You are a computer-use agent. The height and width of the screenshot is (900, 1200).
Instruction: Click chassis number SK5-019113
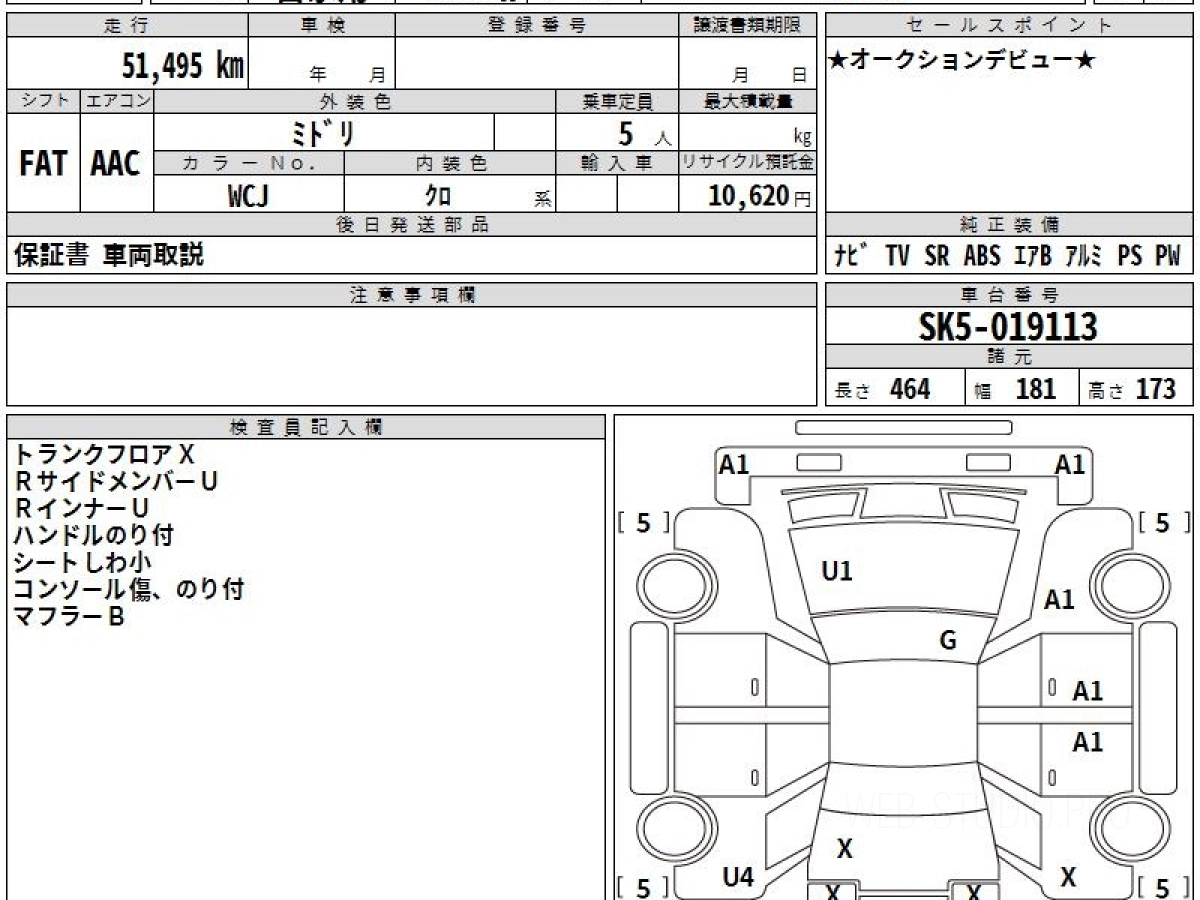[1008, 327]
